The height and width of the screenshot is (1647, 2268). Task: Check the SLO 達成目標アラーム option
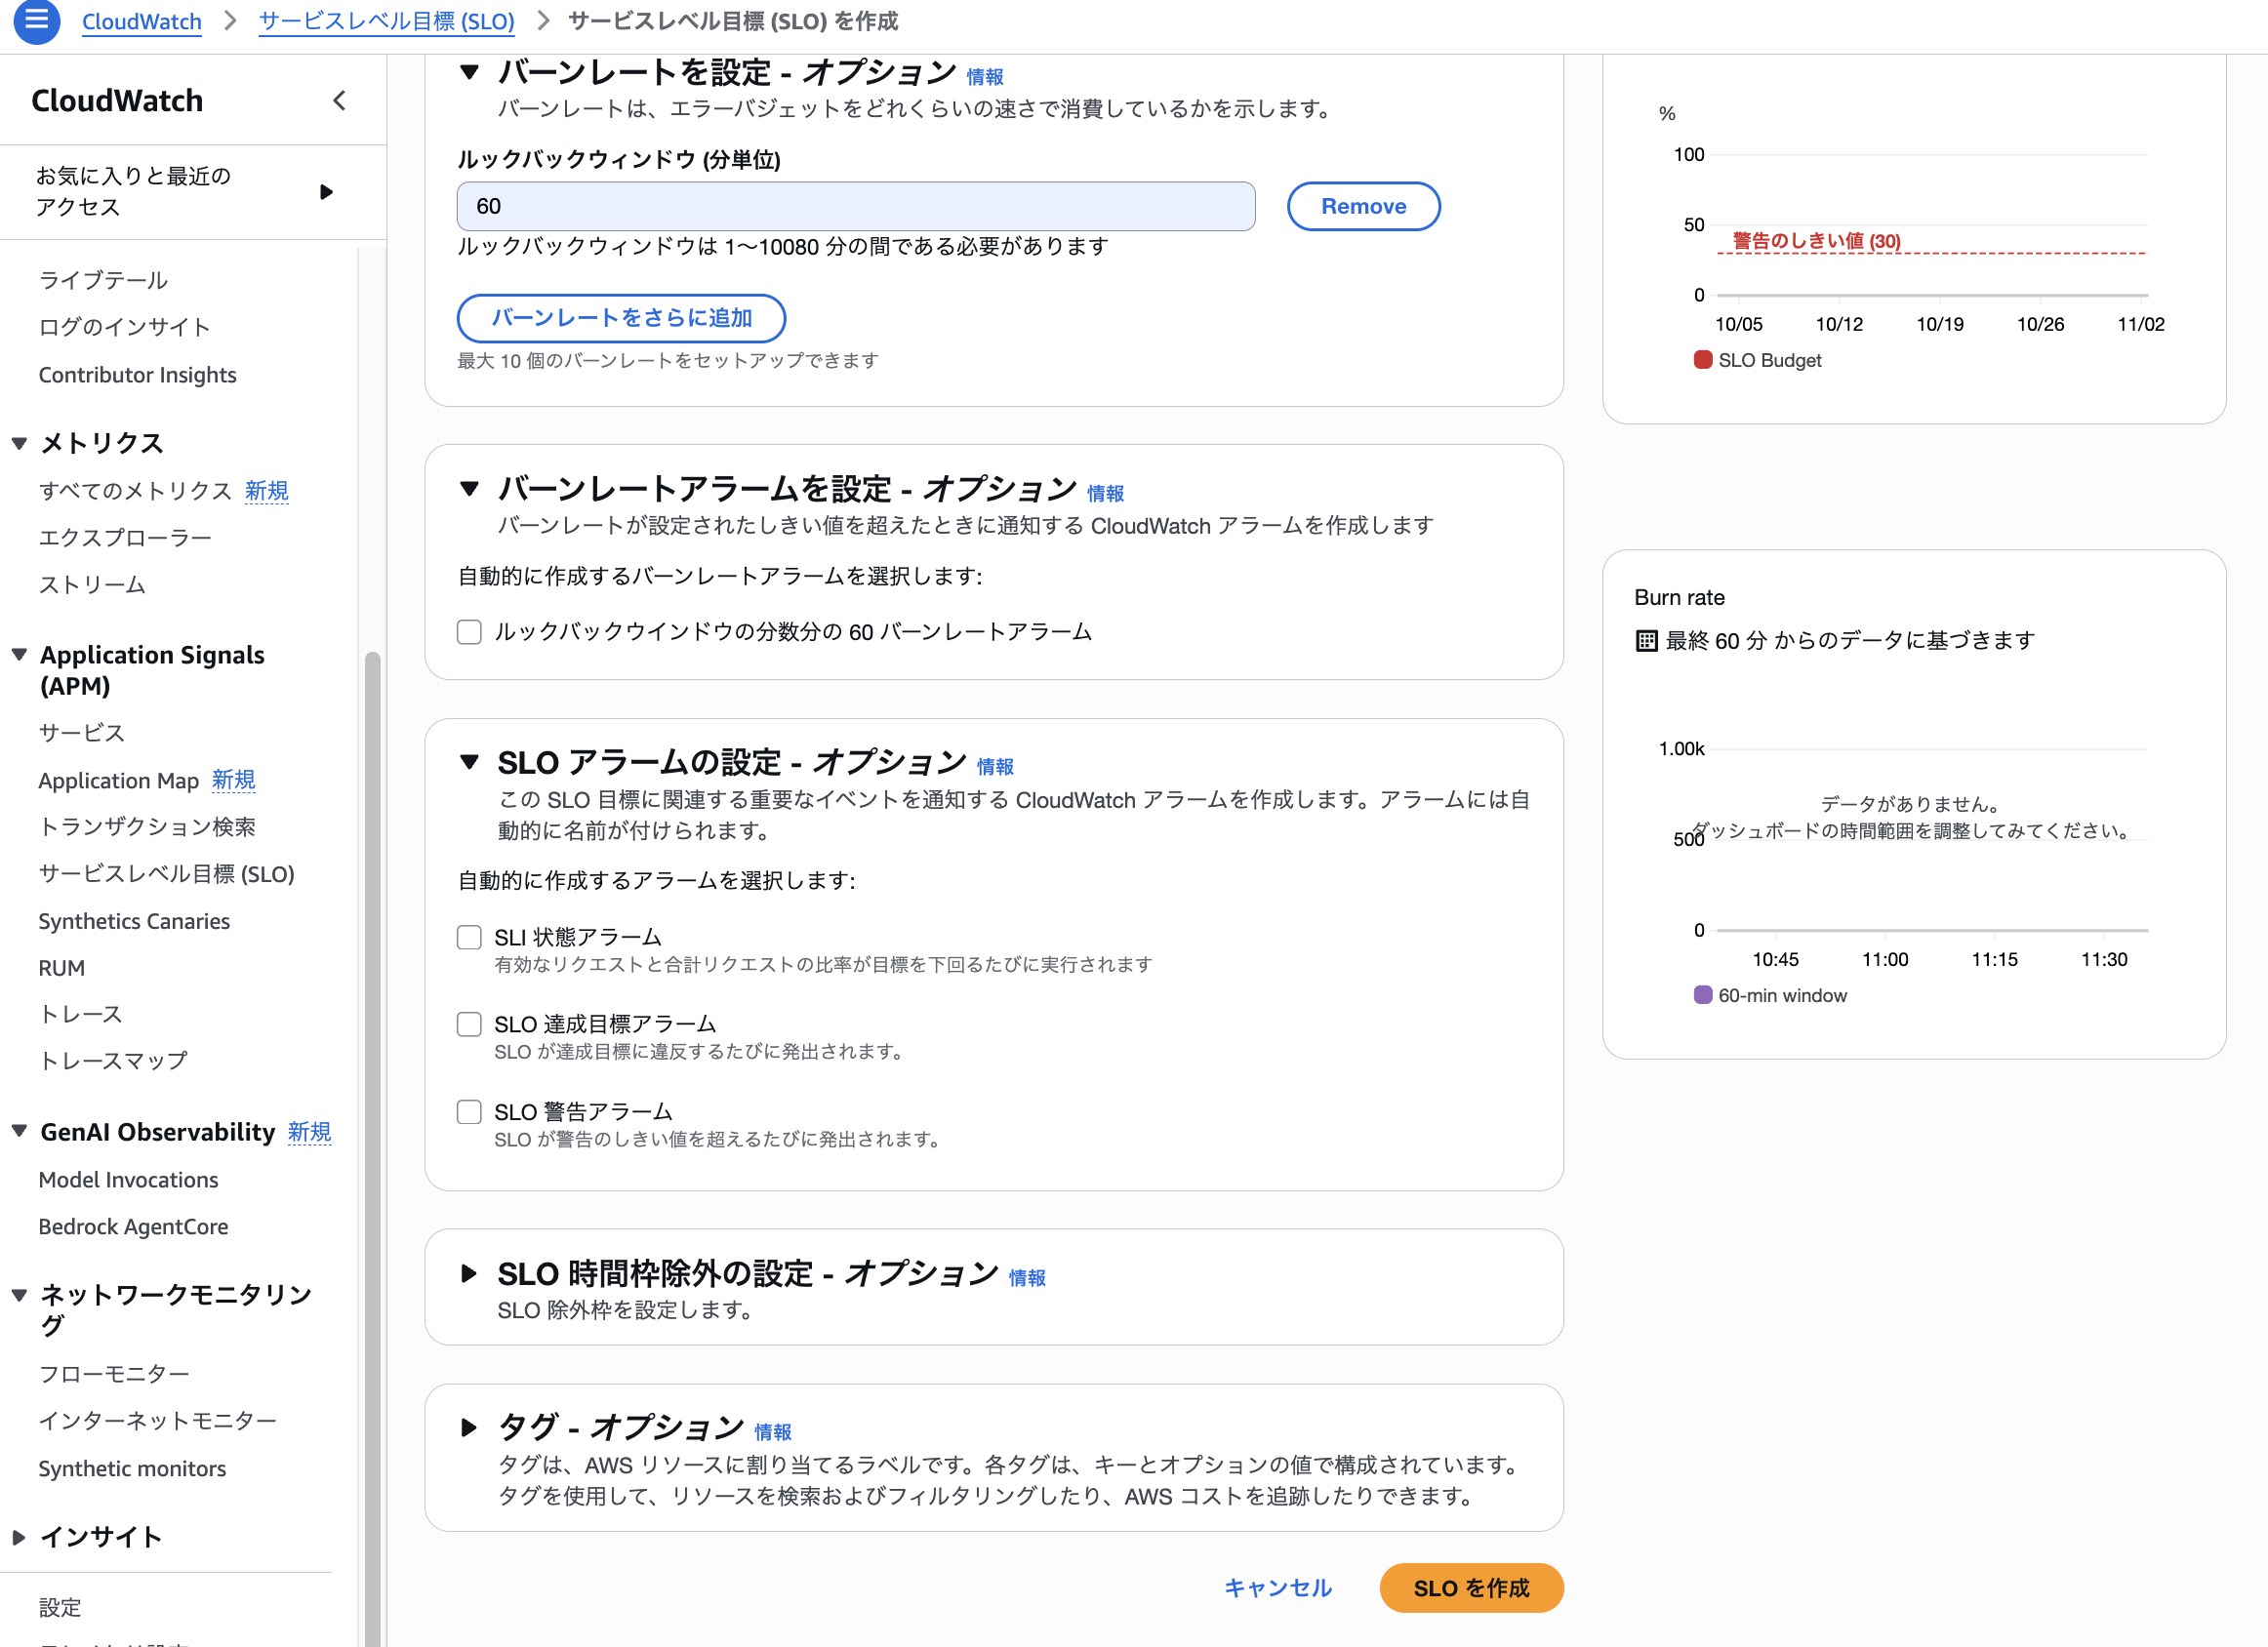coord(468,1023)
